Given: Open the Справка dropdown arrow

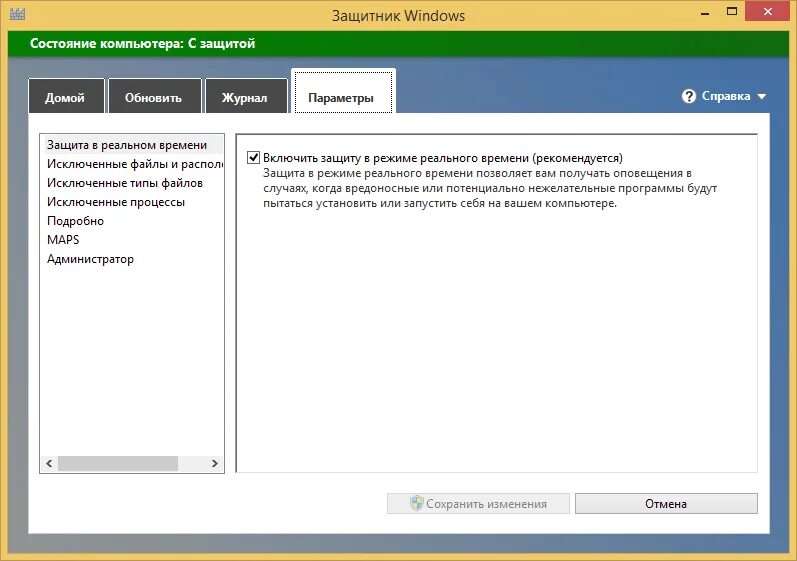Looking at the screenshot, I should pyautogui.click(x=761, y=97).
